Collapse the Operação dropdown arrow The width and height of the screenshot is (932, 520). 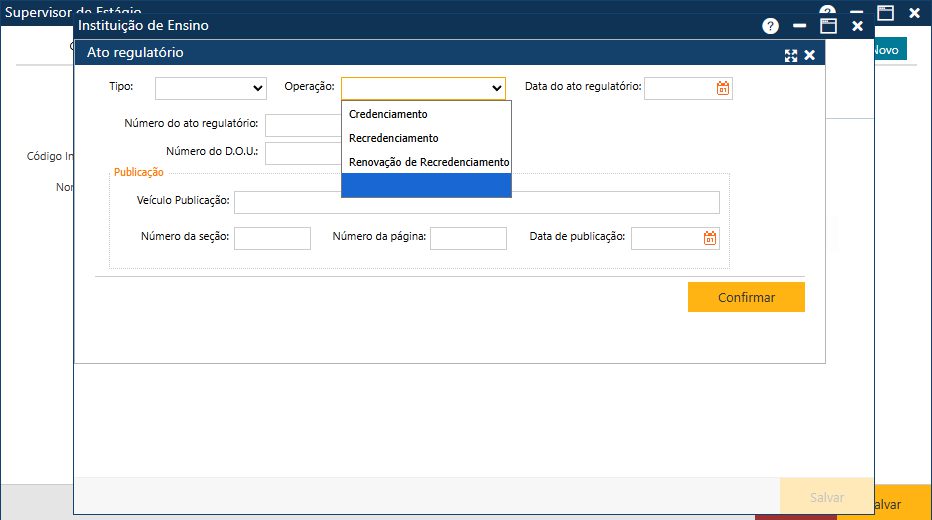(496, 89)
